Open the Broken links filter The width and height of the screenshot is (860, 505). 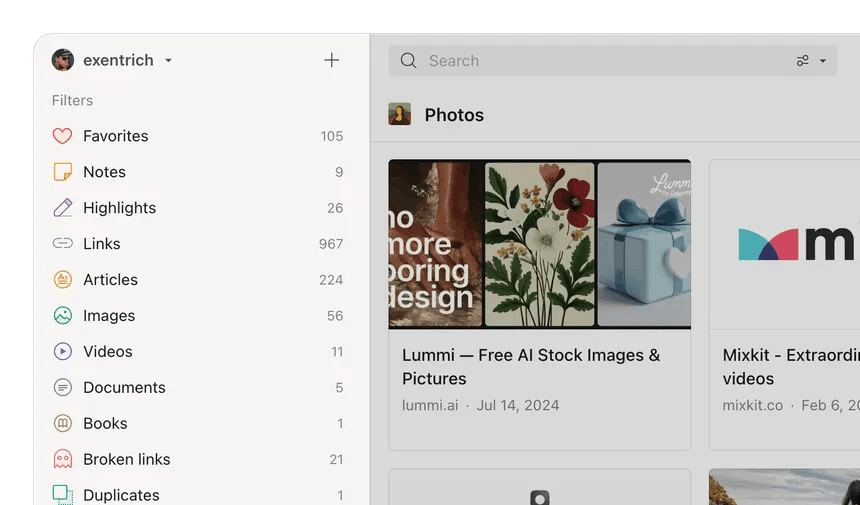[x=197, y=459]
